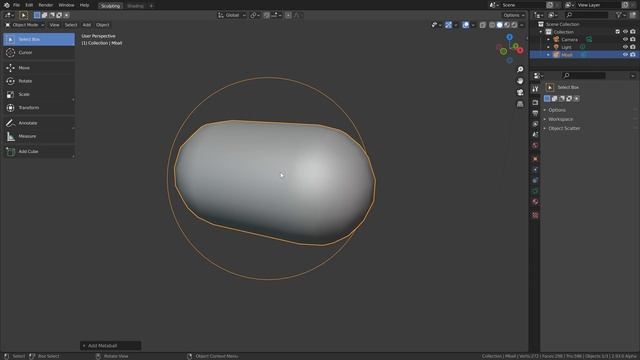Image resolution: width=640 pixels, height=360 pixels.
Task: Open the checkered Texture properties tab
Action: 535,215
